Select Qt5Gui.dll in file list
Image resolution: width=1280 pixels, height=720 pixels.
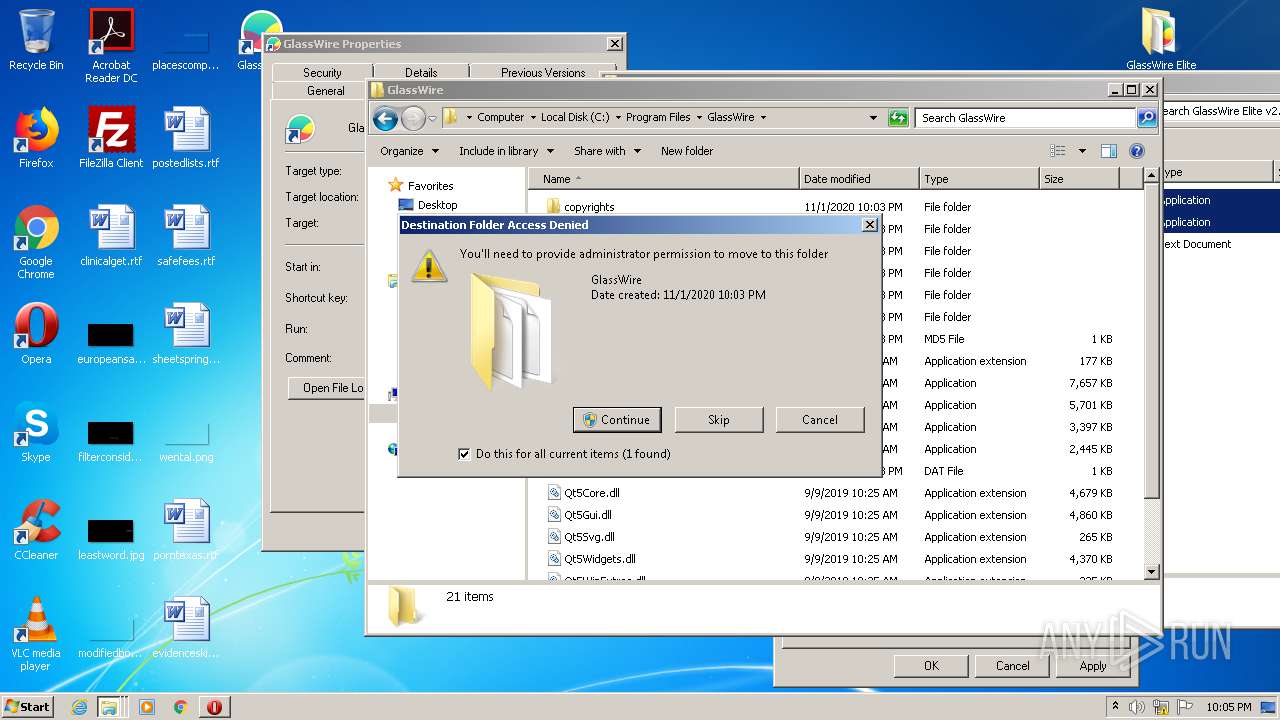tap(588, 515)
